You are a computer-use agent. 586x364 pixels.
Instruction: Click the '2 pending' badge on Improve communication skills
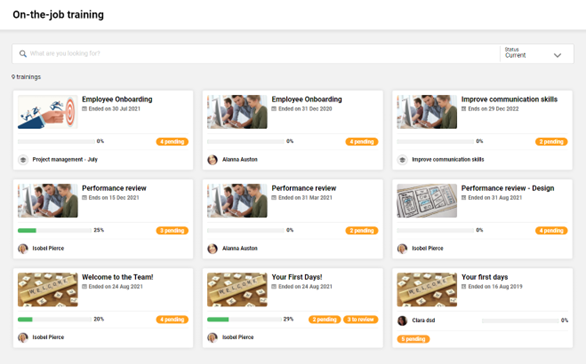tap(551, 142)
